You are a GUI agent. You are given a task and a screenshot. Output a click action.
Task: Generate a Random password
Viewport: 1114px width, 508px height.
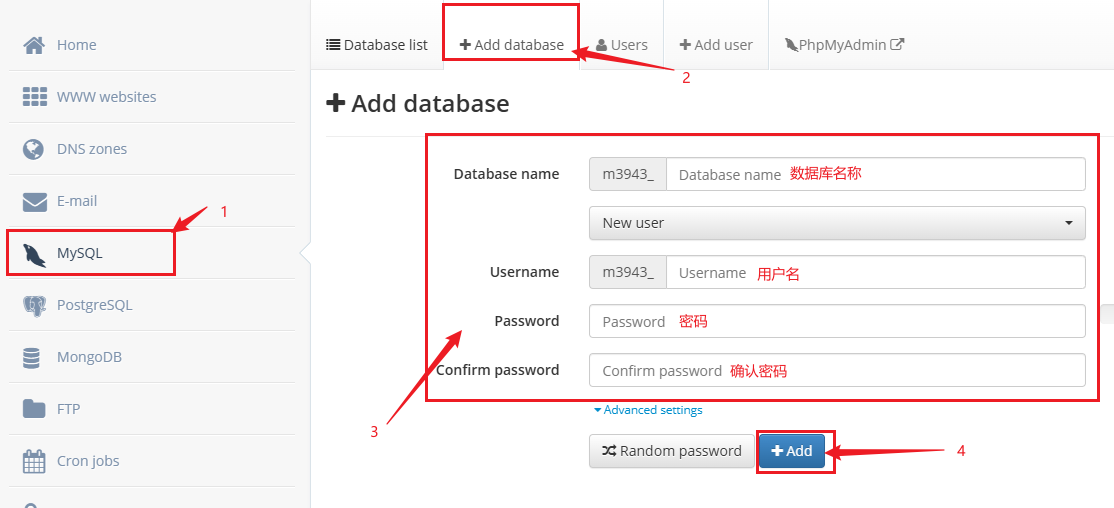coord(671,451)
